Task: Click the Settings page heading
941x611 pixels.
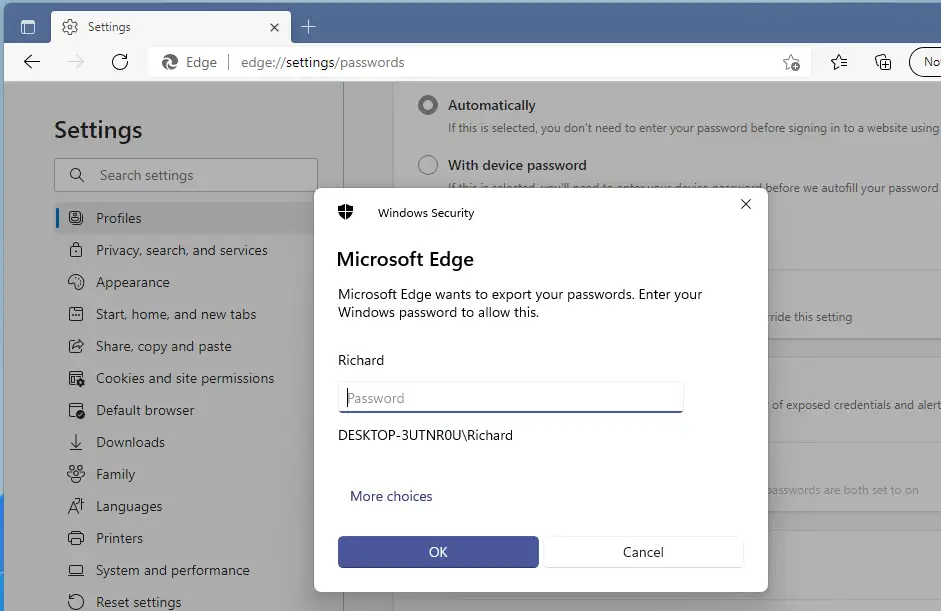Action: [x=98, y=130]
